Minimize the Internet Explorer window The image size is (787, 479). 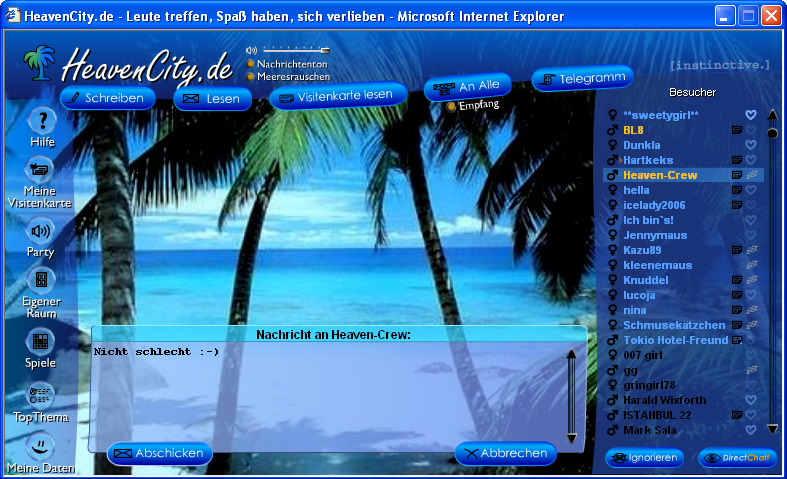click(725, 16)
